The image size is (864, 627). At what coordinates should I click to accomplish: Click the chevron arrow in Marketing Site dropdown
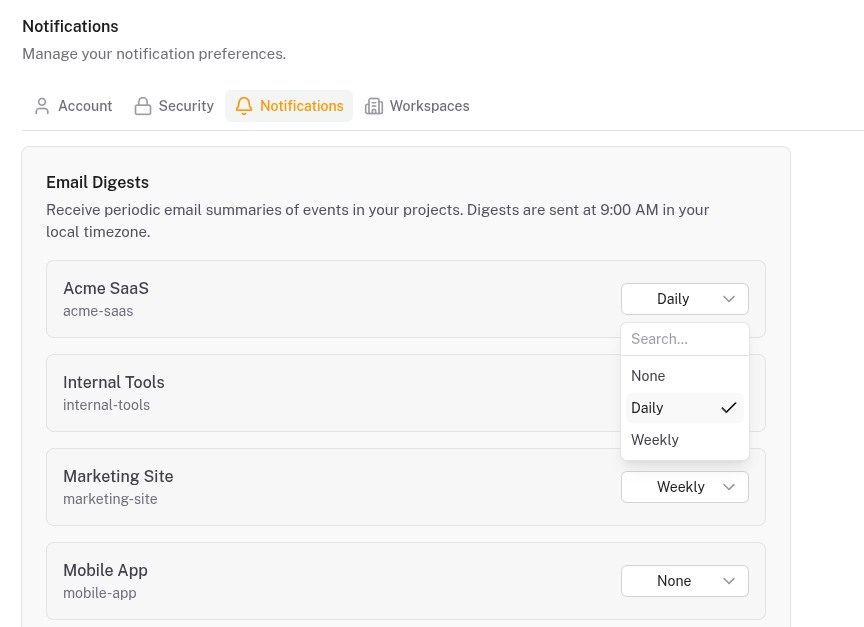(x=729, y=487)
